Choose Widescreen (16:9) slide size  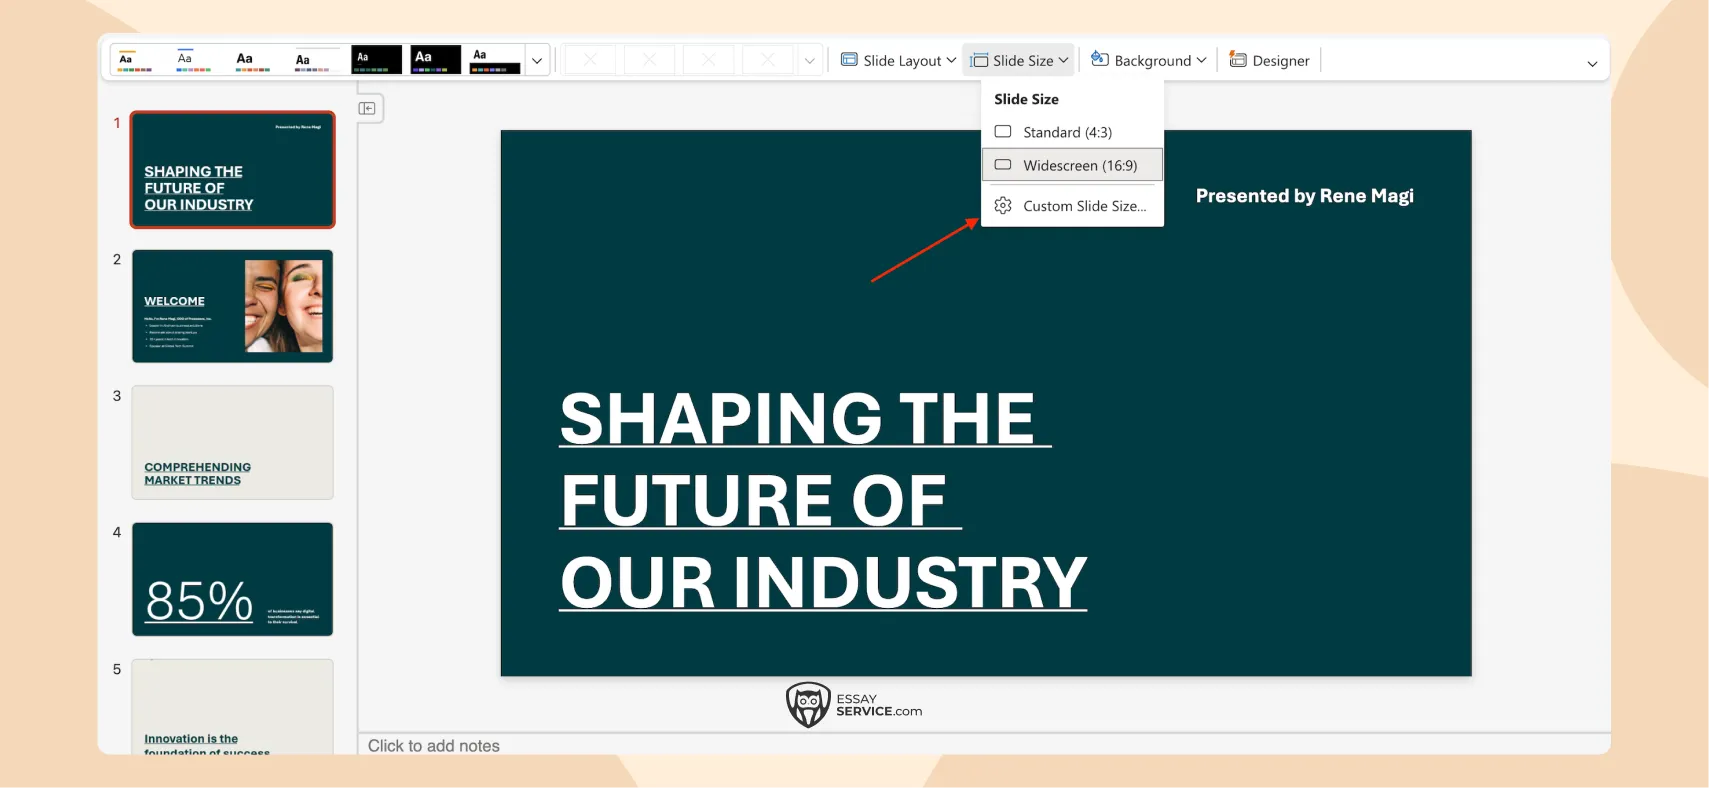1072,165
